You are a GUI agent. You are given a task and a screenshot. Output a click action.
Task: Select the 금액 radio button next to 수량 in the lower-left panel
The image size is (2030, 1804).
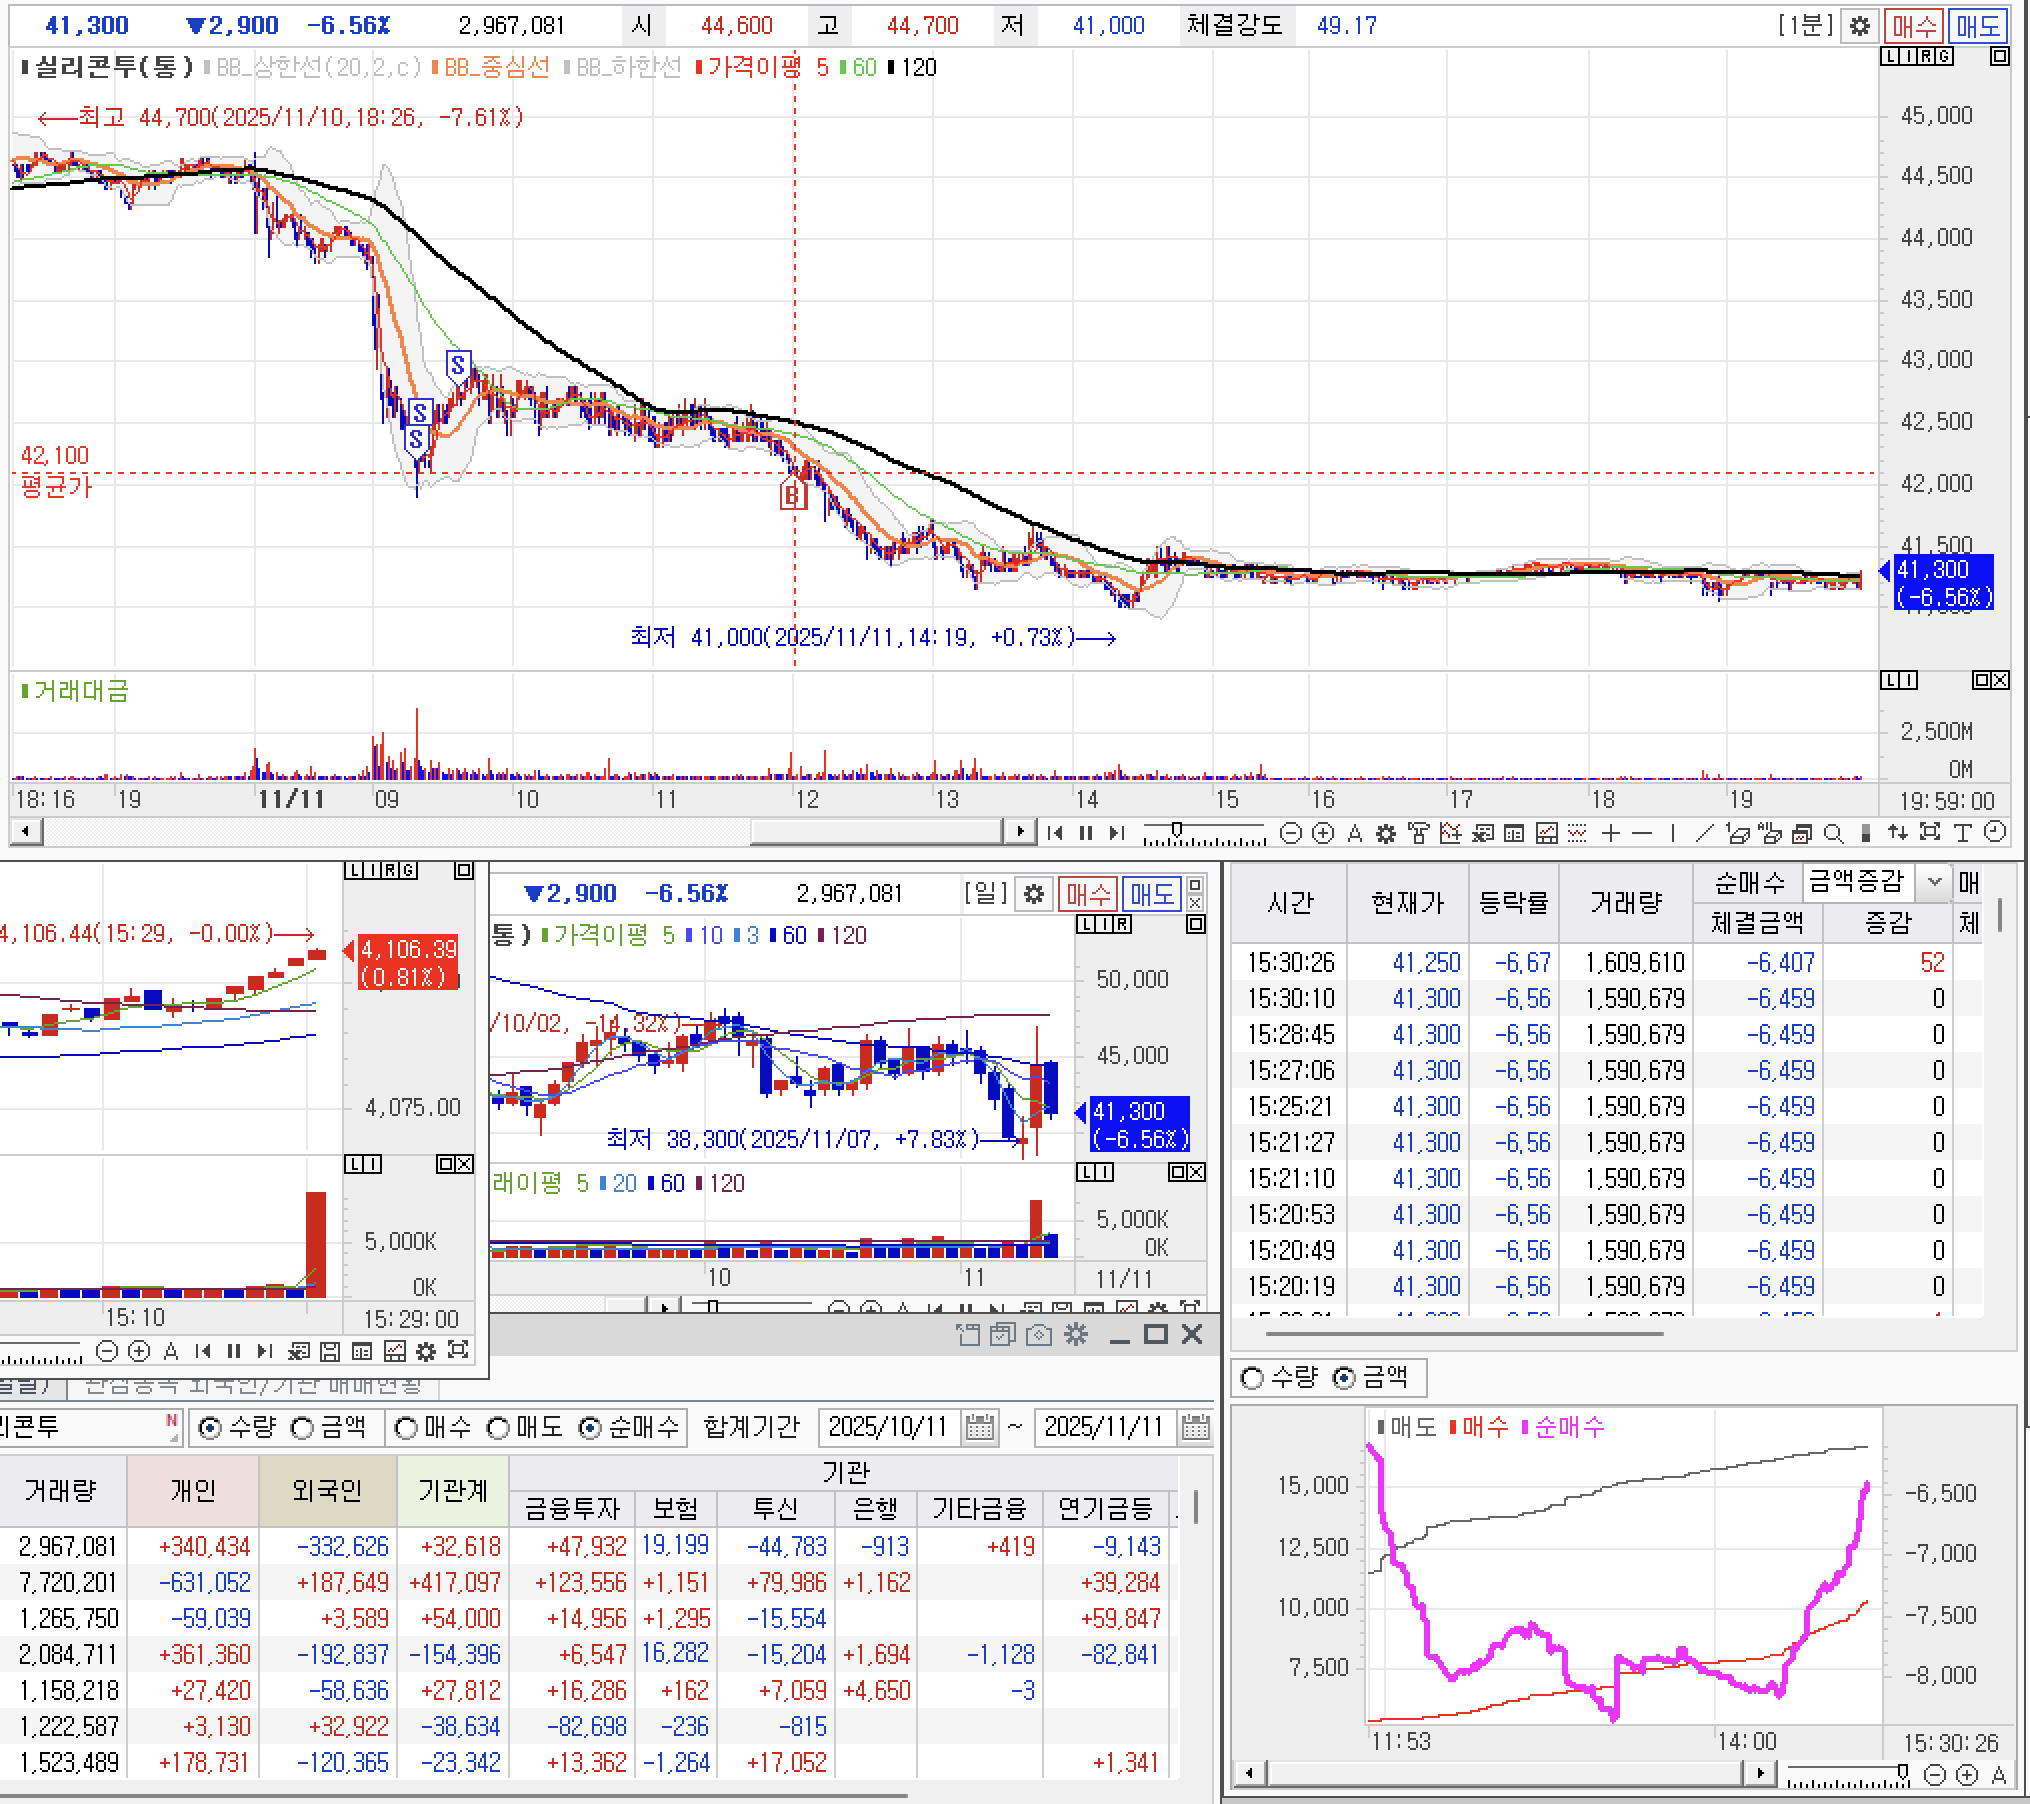tap(303, 1428)
